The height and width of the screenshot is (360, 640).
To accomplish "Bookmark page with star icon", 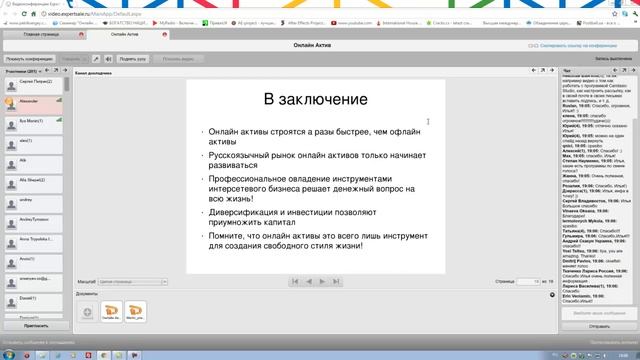I will [x=615, y=14].
